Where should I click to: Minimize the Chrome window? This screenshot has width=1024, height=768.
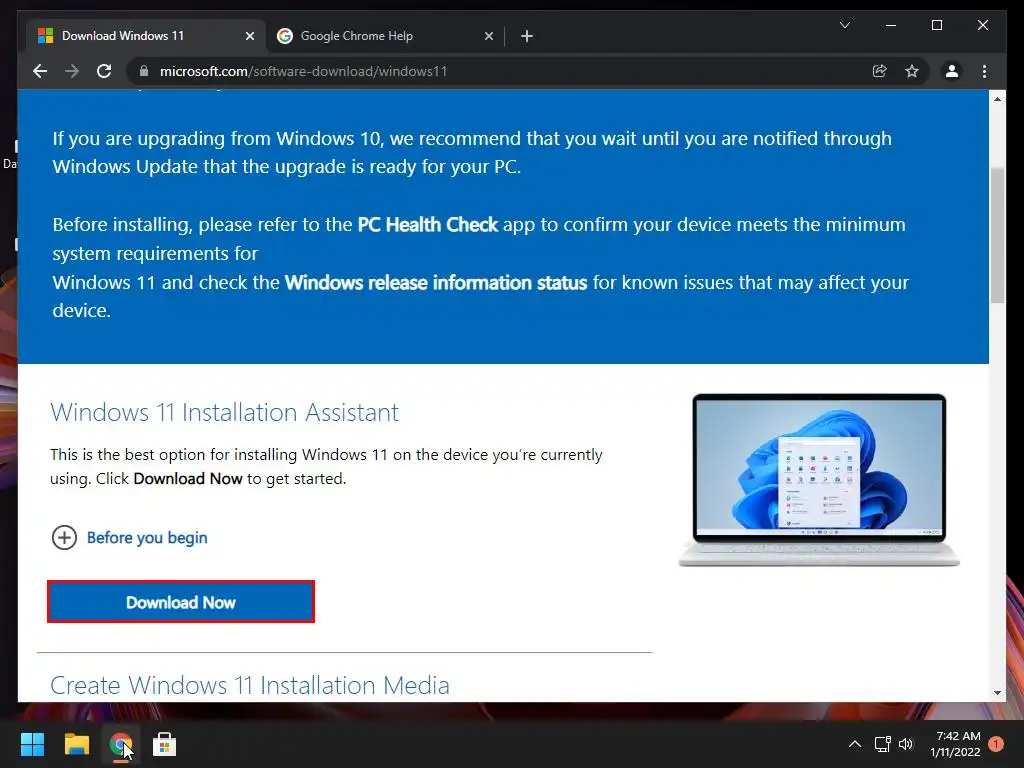(x=891, y=25)
